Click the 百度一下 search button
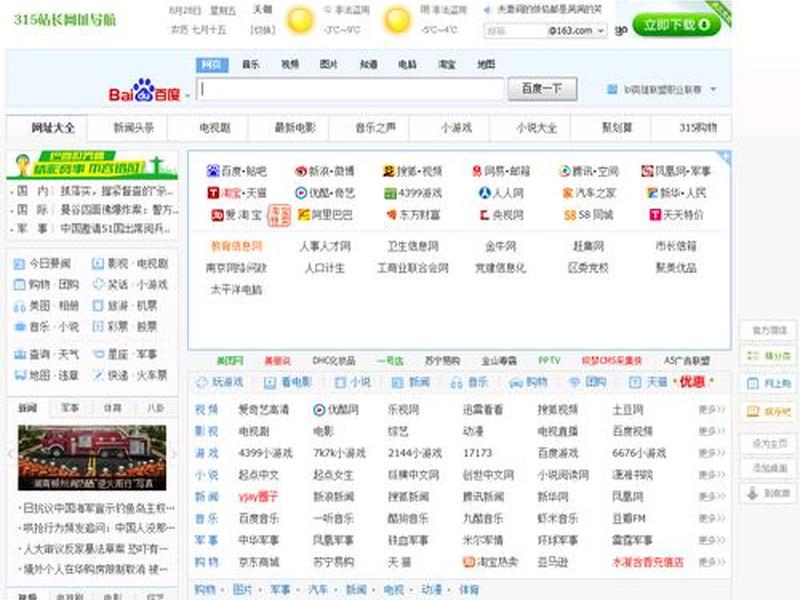 (542, 89)
